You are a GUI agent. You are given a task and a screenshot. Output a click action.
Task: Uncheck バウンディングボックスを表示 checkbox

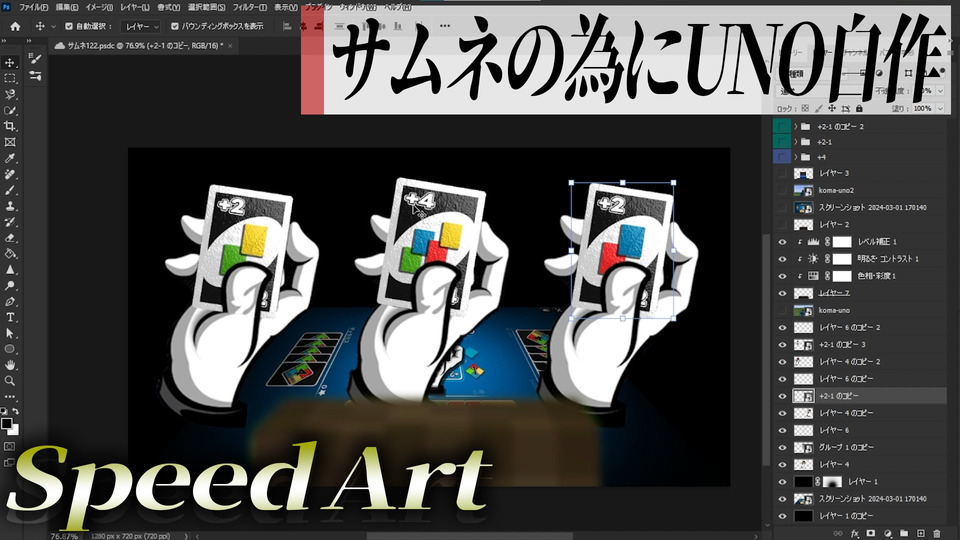tap(174, 26)
